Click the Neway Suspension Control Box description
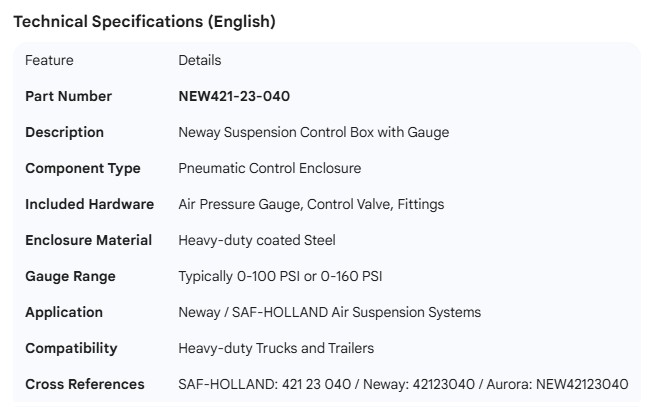 click(313, 132)
